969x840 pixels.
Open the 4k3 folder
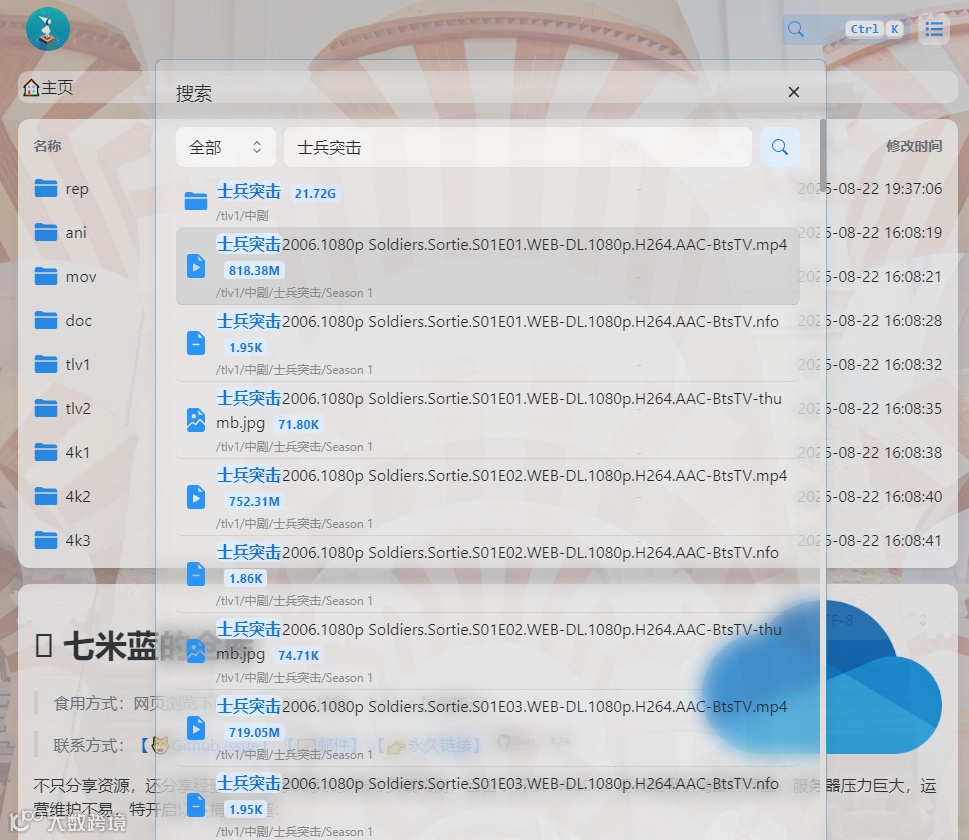(x=62, y=540)
